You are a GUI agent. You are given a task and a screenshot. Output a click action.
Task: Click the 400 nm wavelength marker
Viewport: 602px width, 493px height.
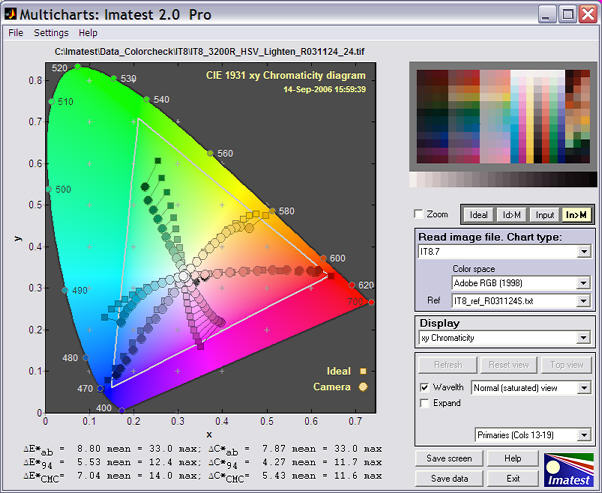[122, 410]
